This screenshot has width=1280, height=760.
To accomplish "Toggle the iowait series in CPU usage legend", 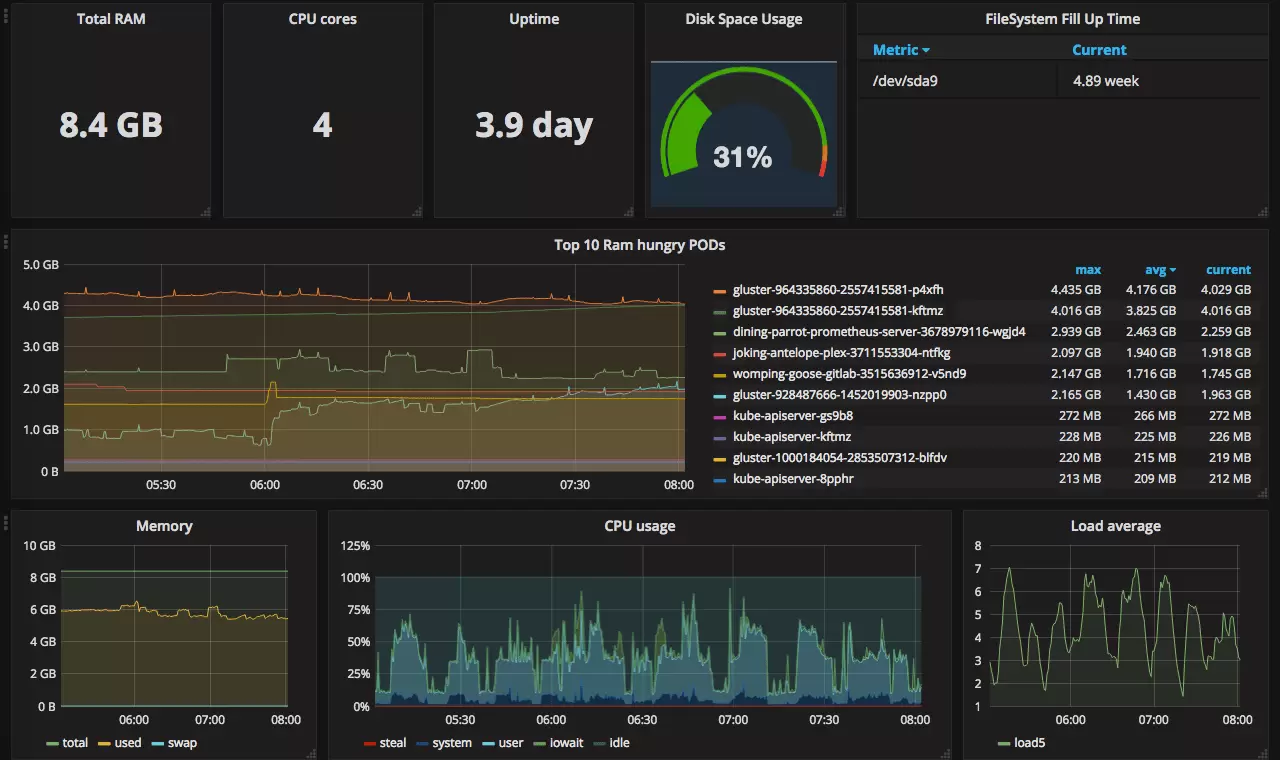I will click(x=558, y=743).
